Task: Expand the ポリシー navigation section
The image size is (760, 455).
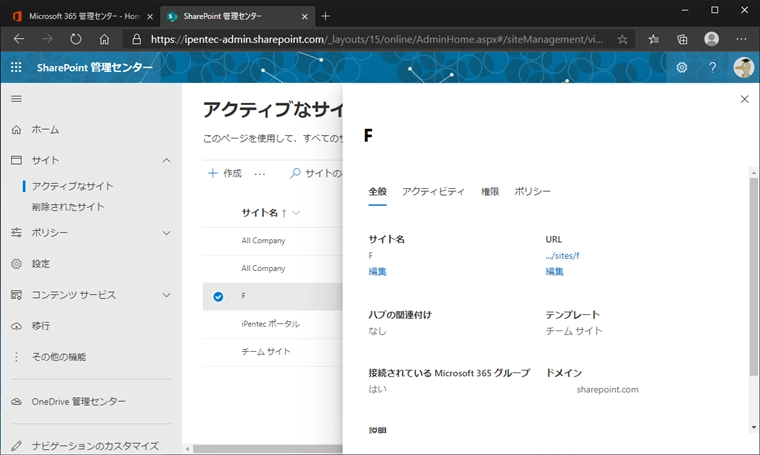Action: [x=166, y=233]
